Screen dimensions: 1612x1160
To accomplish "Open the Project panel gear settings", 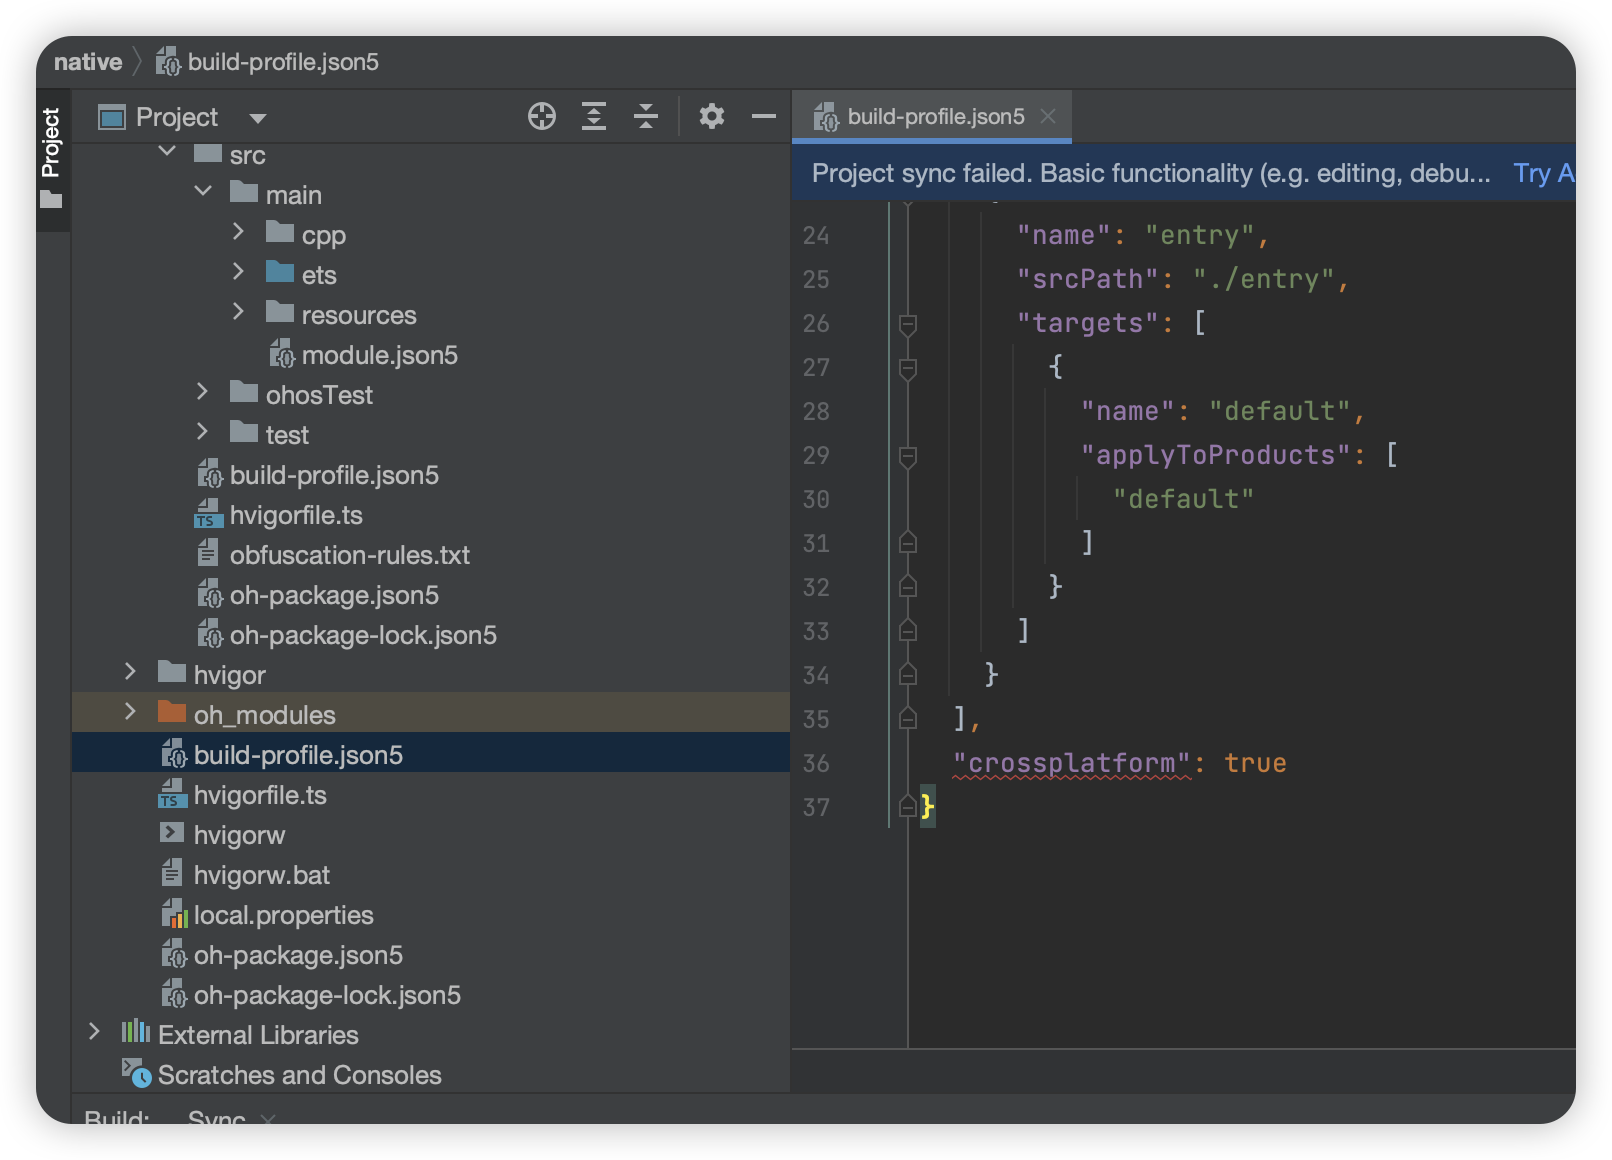I will [712, 117].
